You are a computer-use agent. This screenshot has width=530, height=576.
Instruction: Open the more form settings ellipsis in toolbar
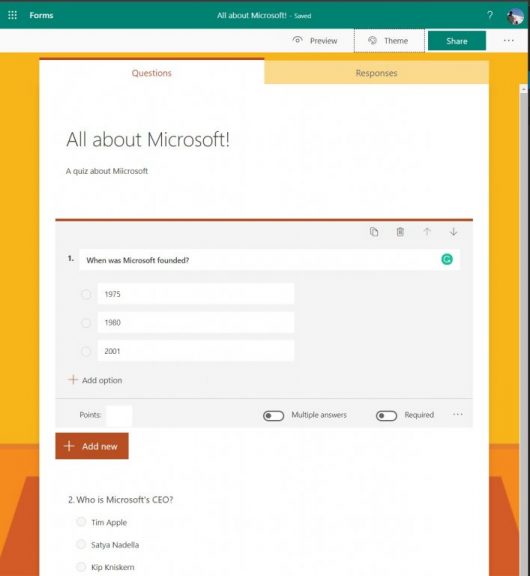(x=509, y=40)
